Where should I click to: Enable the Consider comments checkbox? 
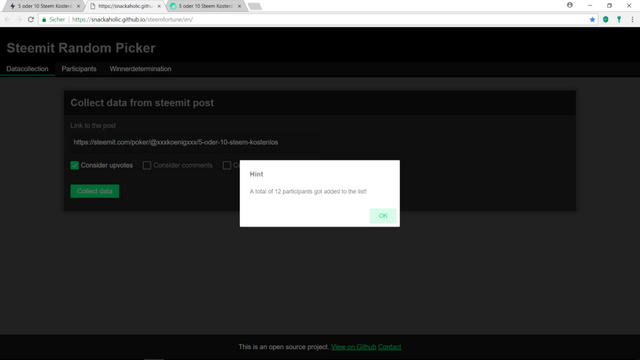(147, 165)
